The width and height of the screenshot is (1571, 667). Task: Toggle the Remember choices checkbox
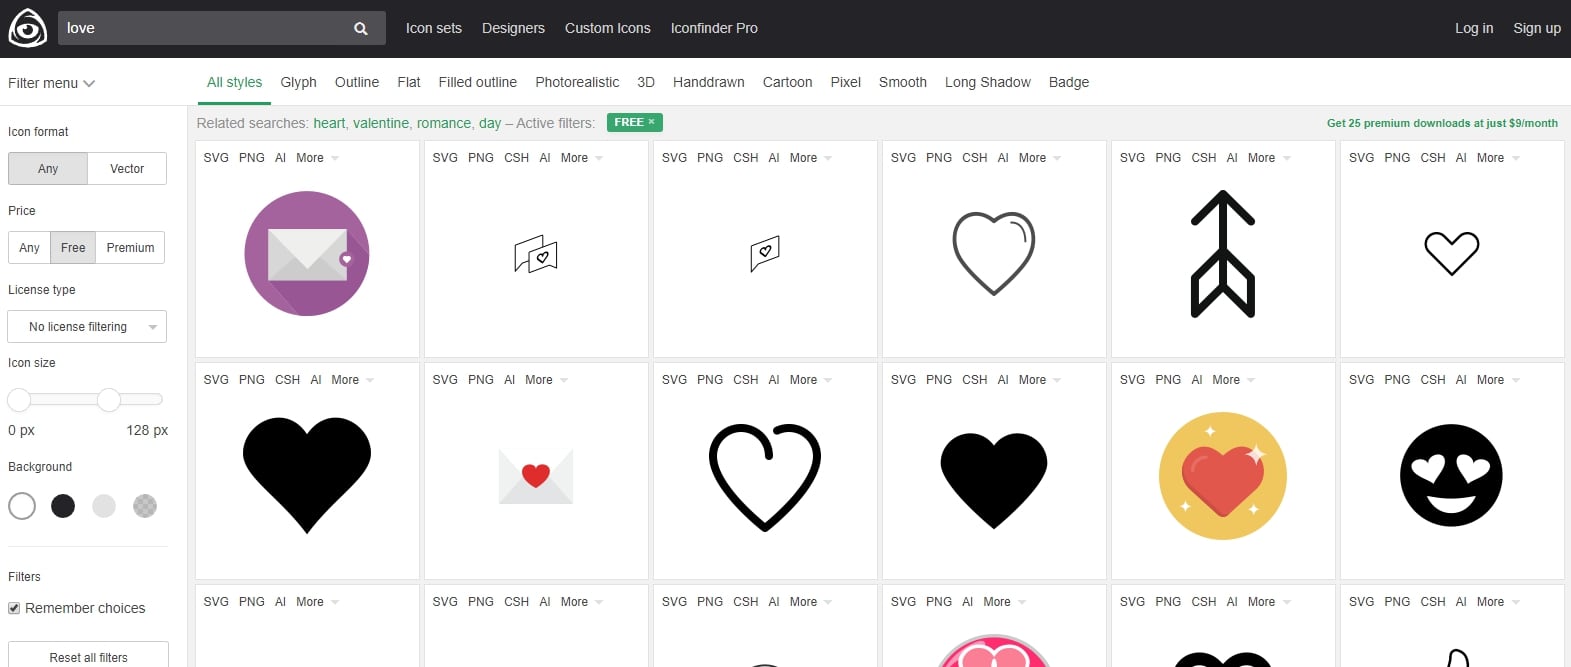pos(14,608)
